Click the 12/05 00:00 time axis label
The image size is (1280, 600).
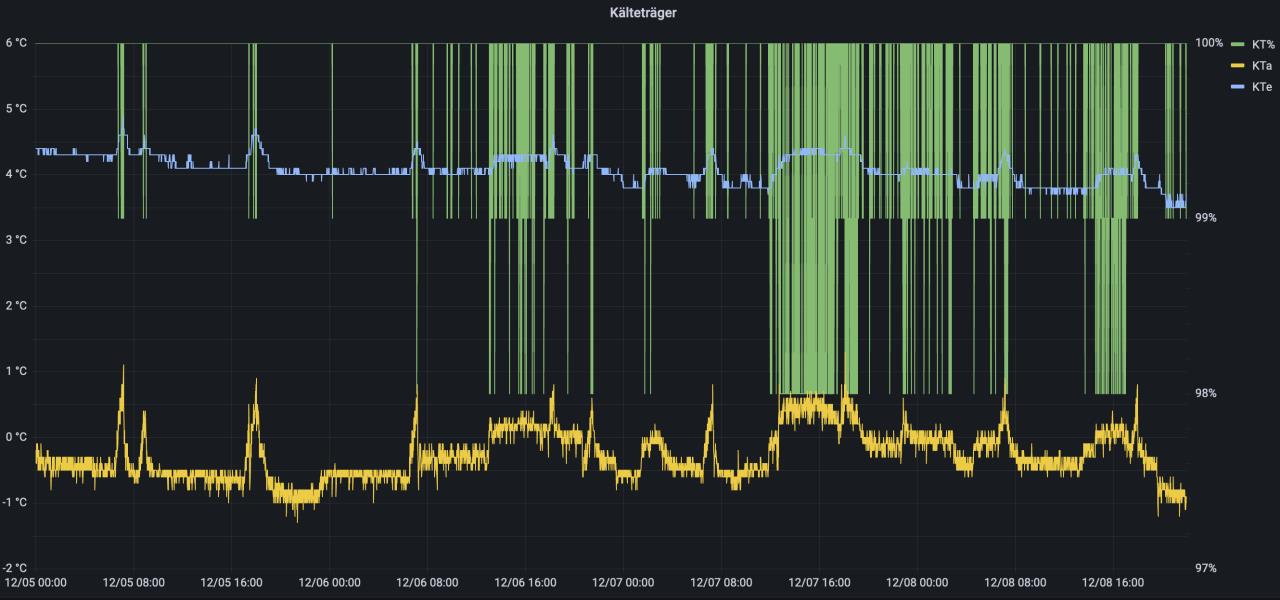point(36,582)
